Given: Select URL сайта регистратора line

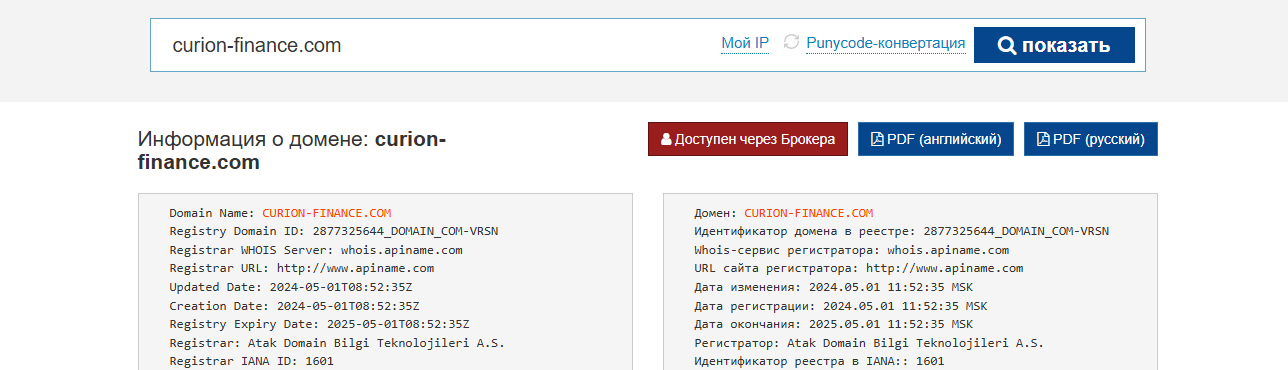Looking at the screenshot, I should click(859, 268).
